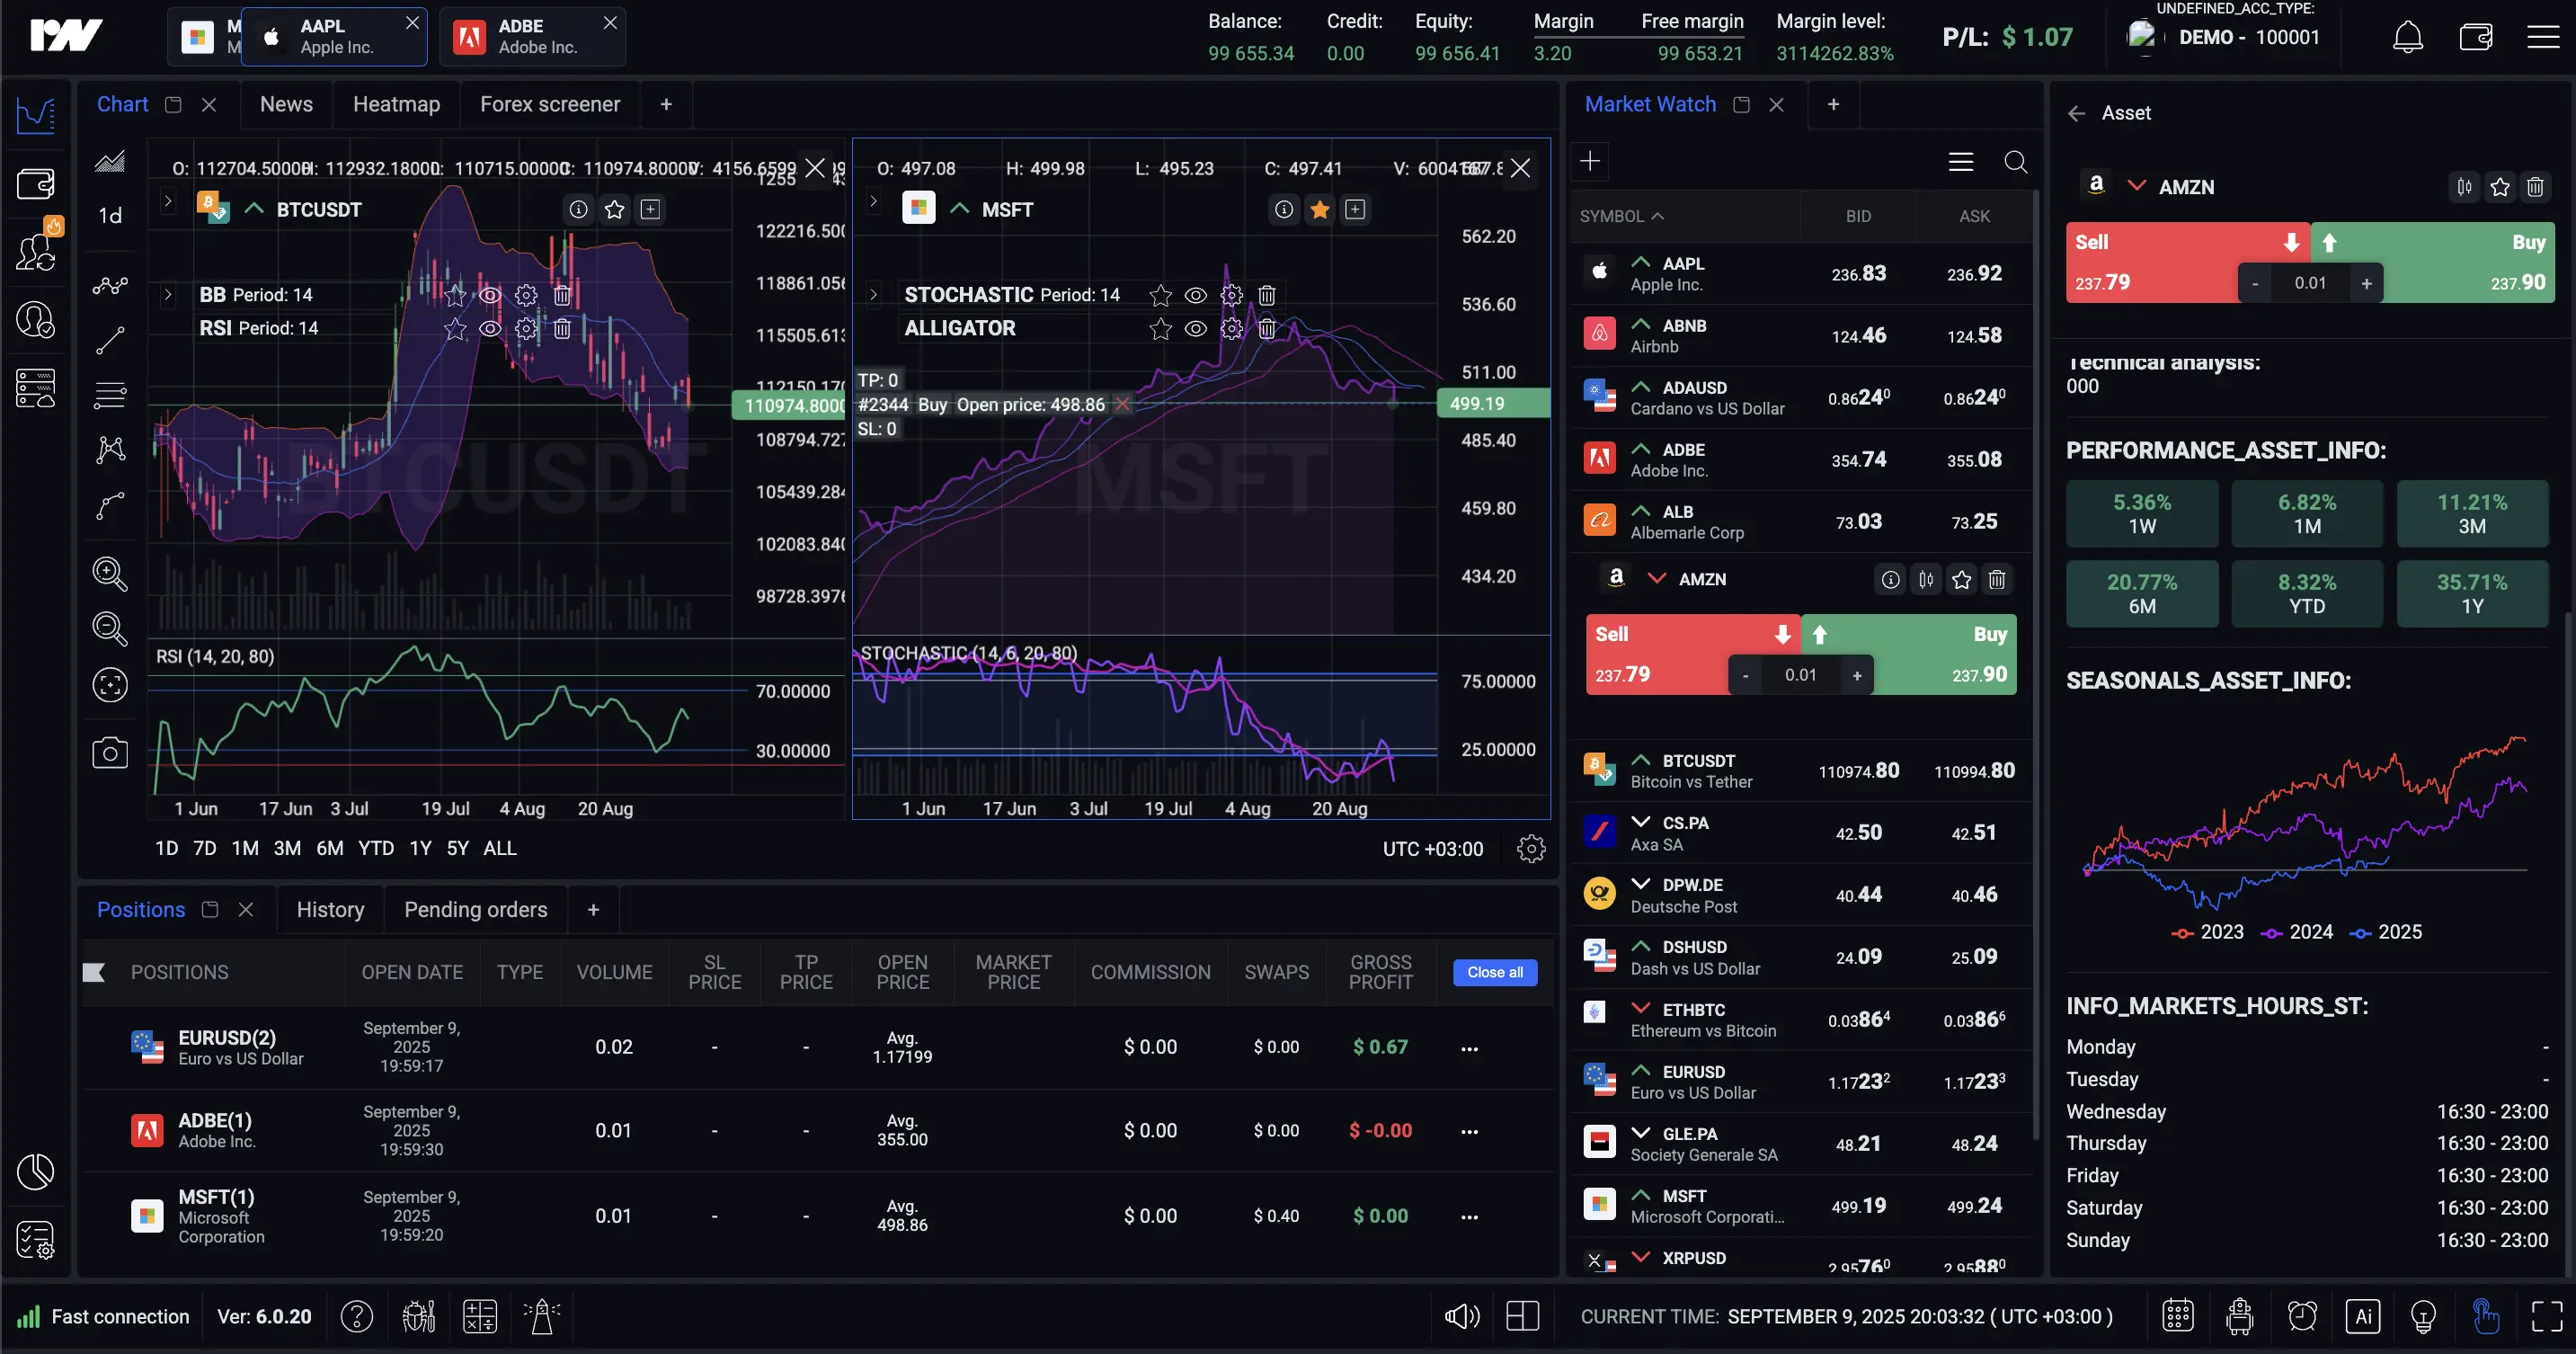Image resolution: width=2576 pixels, height=1354 pixels.
Task: Switch to the Heatmap tab
Action: 396,104
